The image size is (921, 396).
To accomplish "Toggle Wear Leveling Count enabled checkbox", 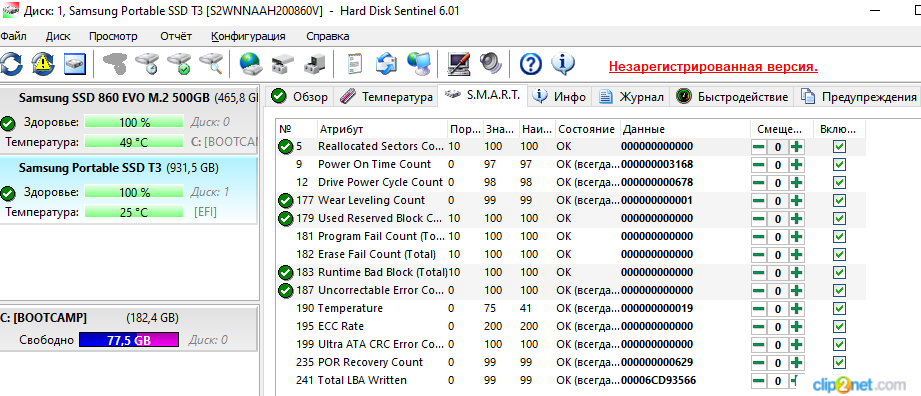I will coord(839,200).
